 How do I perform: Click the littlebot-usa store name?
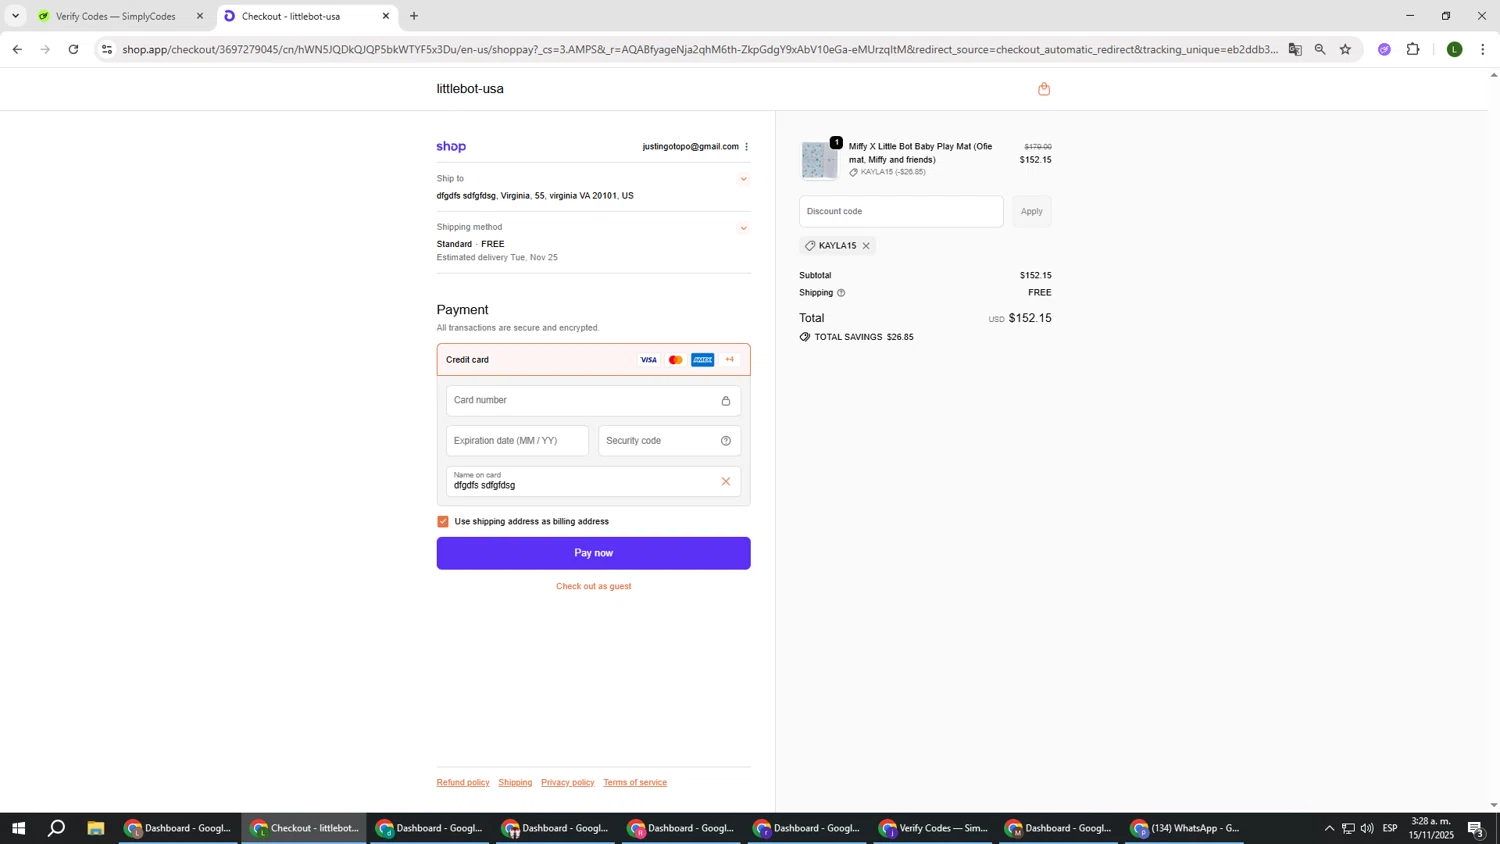pyautogui.click(x=470, y=89)
